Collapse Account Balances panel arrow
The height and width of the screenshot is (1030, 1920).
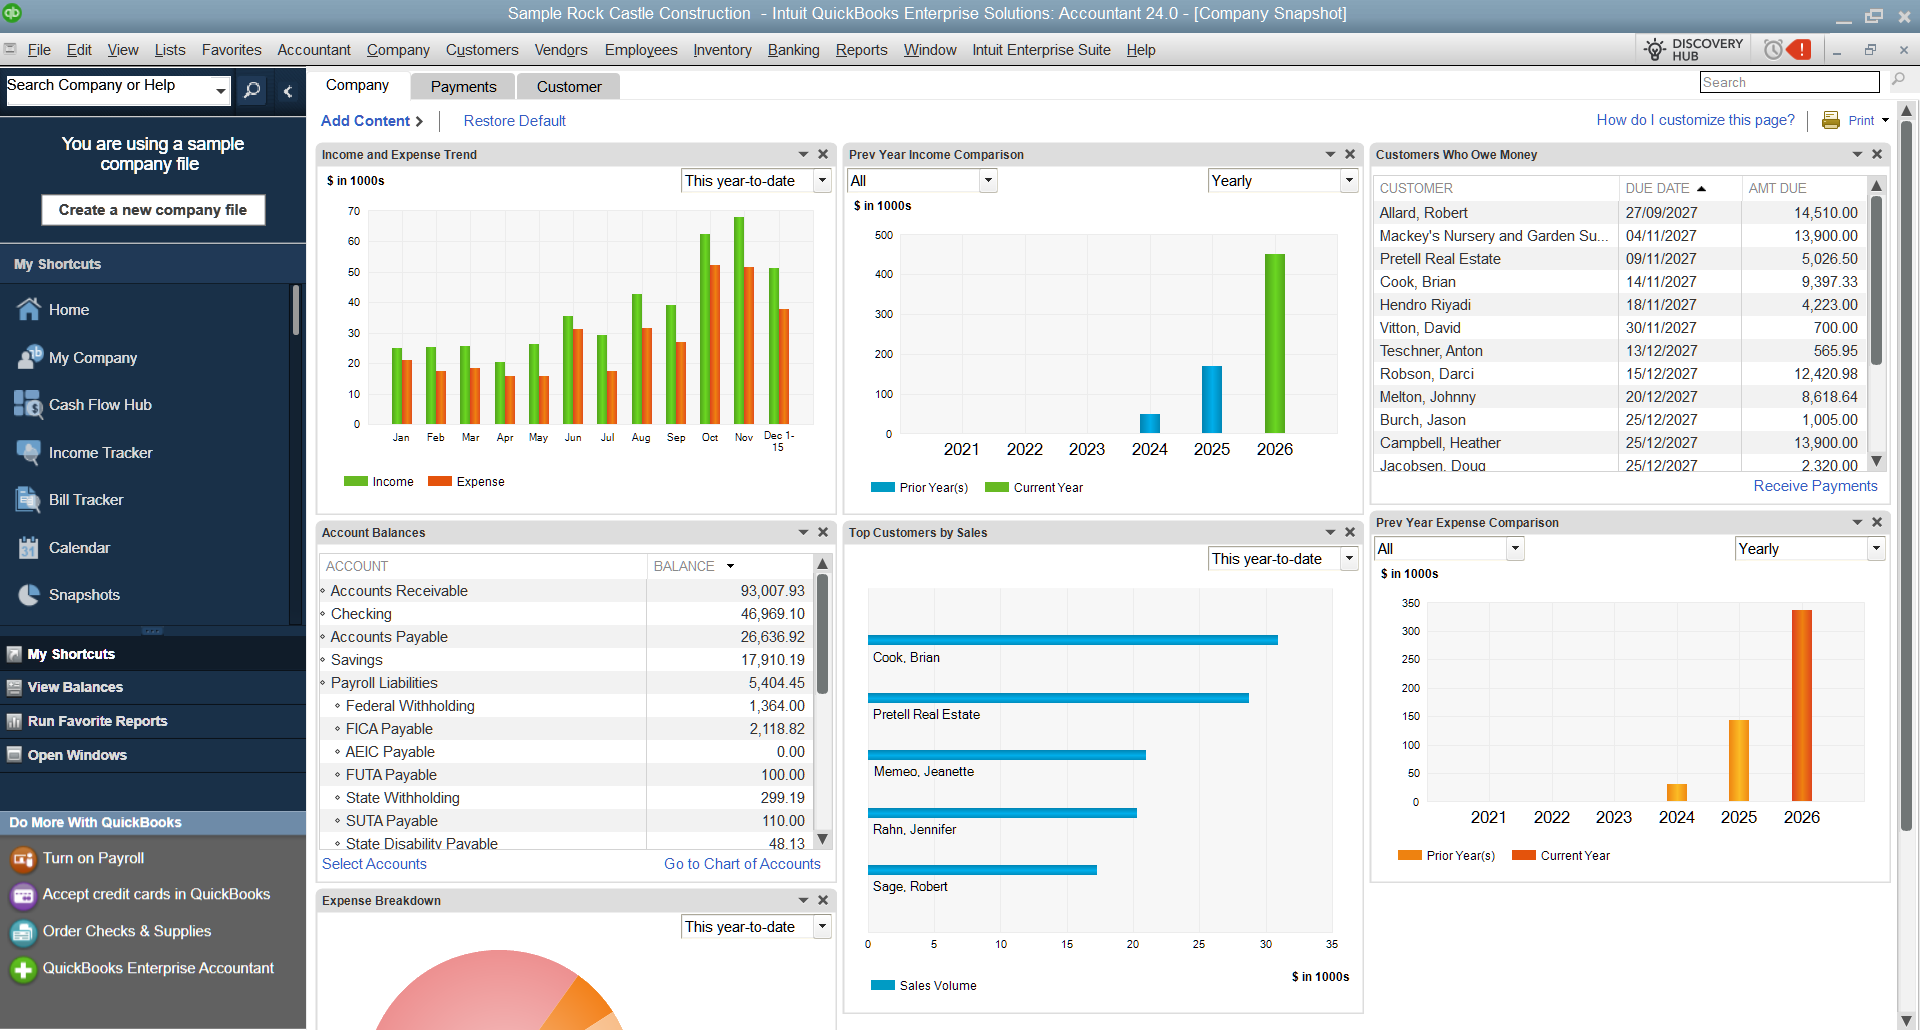(803, 532)
